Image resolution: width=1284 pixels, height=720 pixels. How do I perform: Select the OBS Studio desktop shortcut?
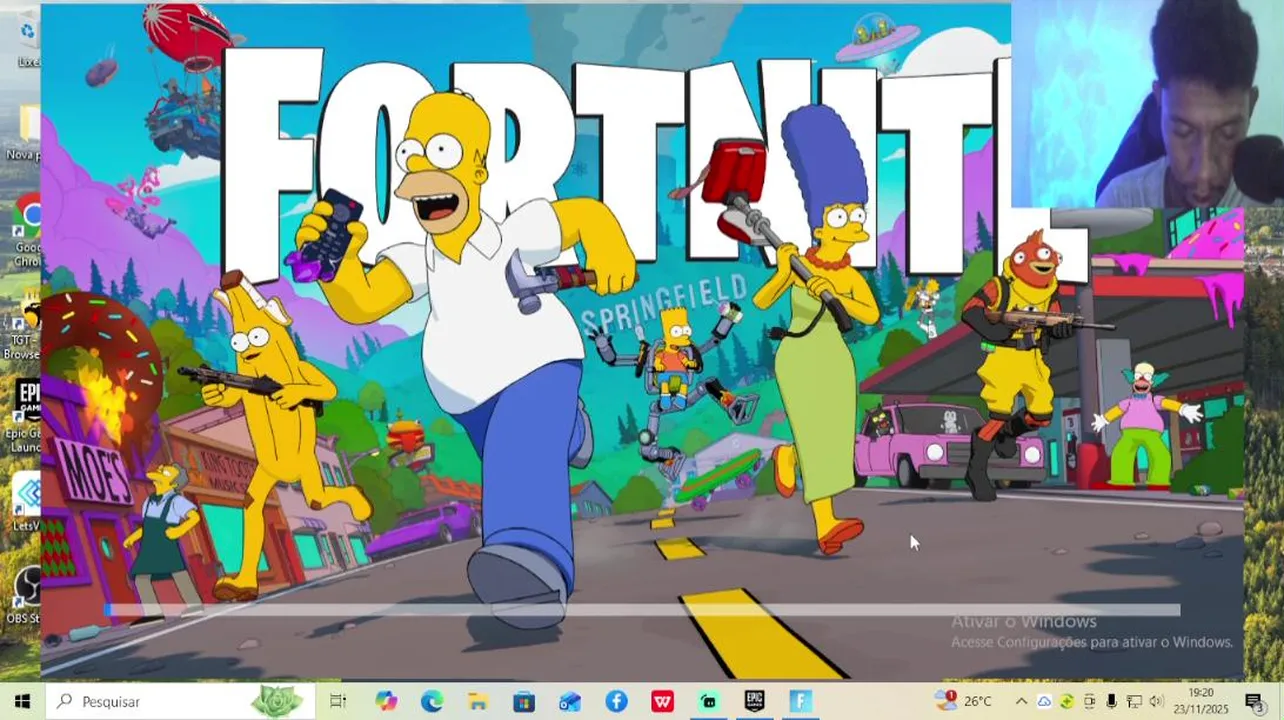click(24, 597)
